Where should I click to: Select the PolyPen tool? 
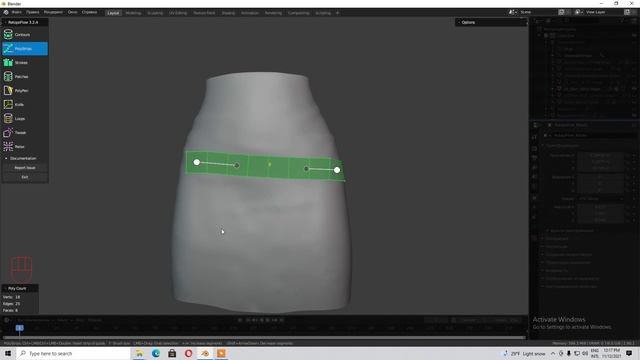tap(25, 91)
